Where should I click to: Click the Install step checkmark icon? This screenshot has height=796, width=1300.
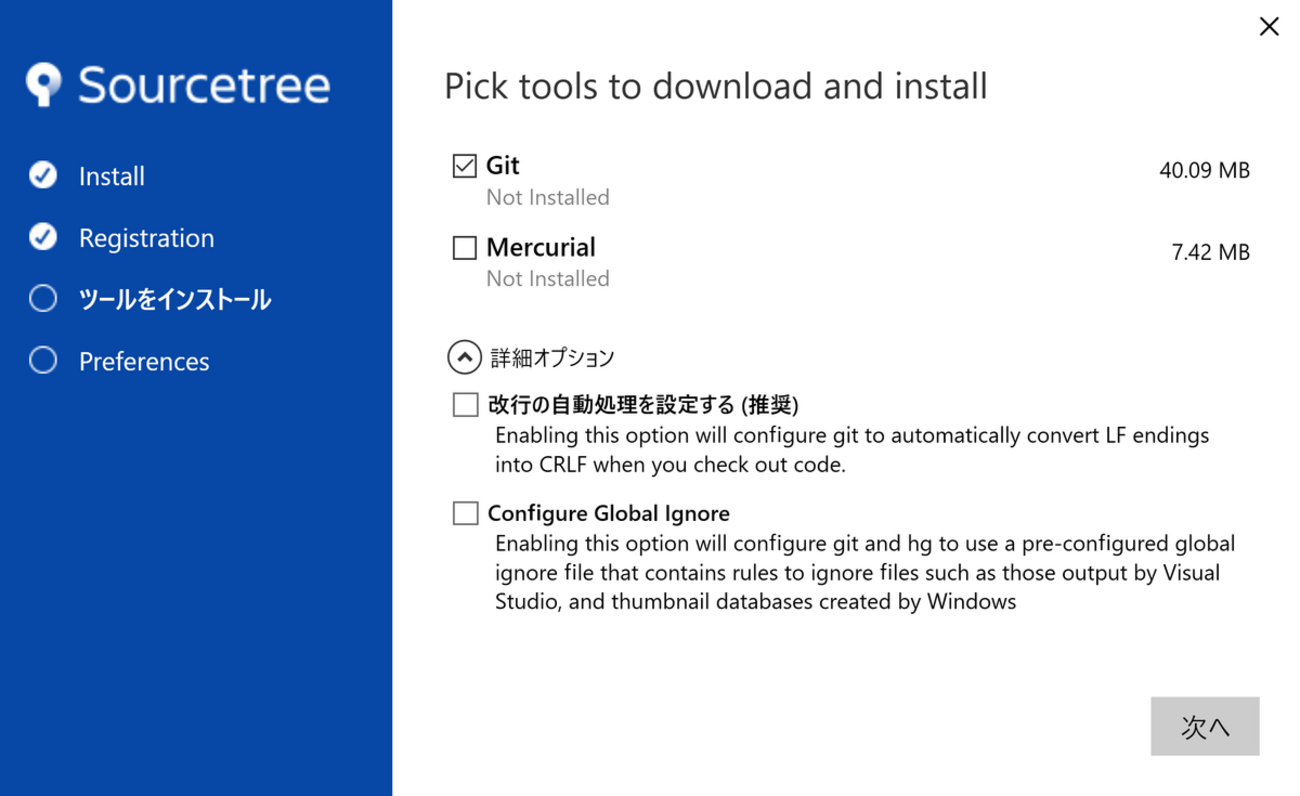(43, 176)
